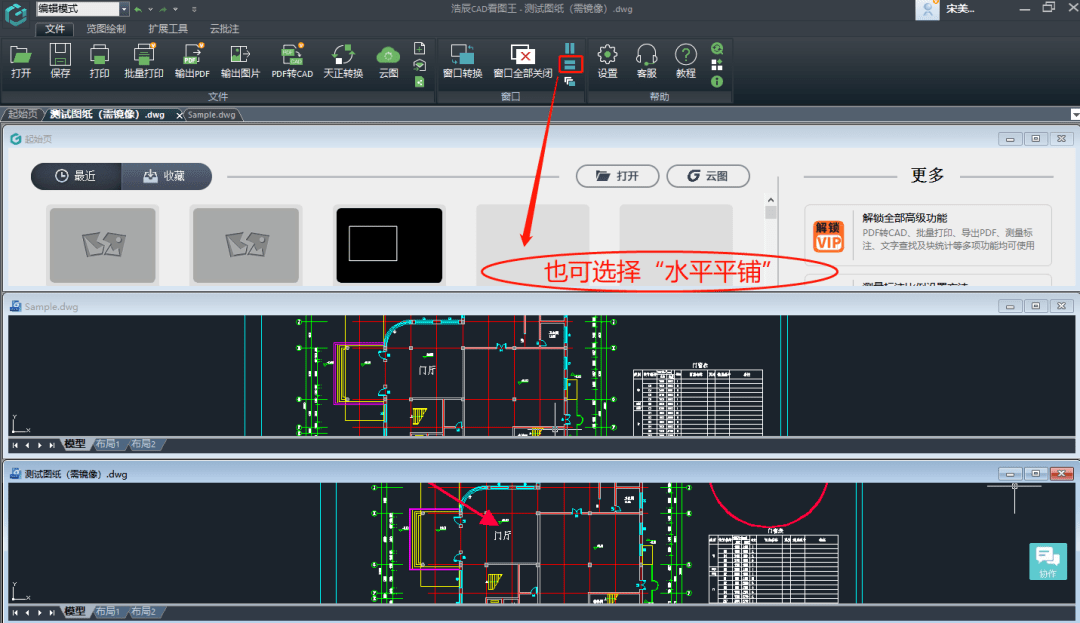The image size is (1080, 623).
Task: Click the 打开 button on start page
Action: pos(617,176)
